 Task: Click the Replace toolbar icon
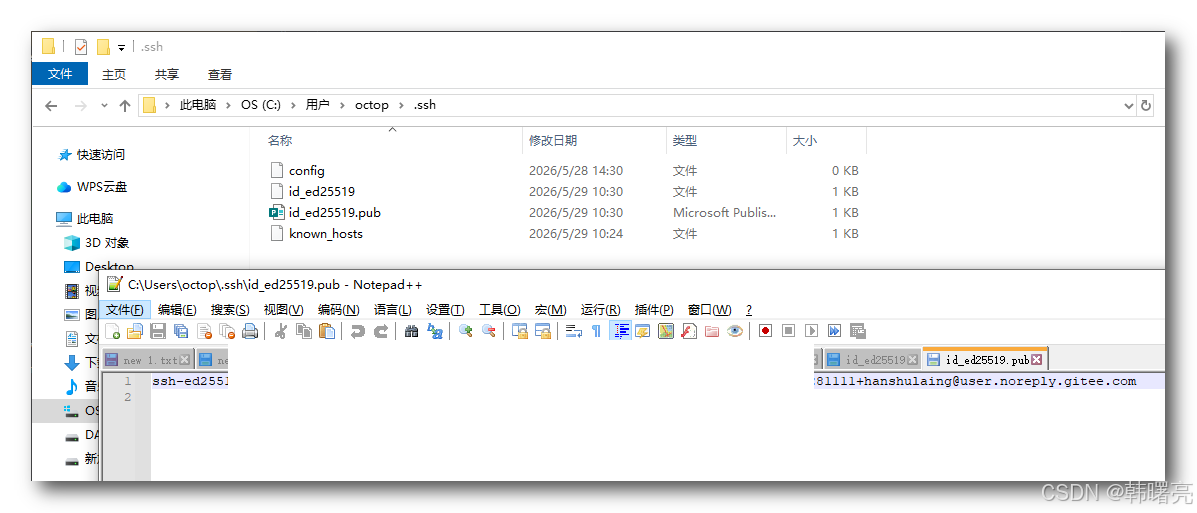pyautogui.click(x=434, y=331)
